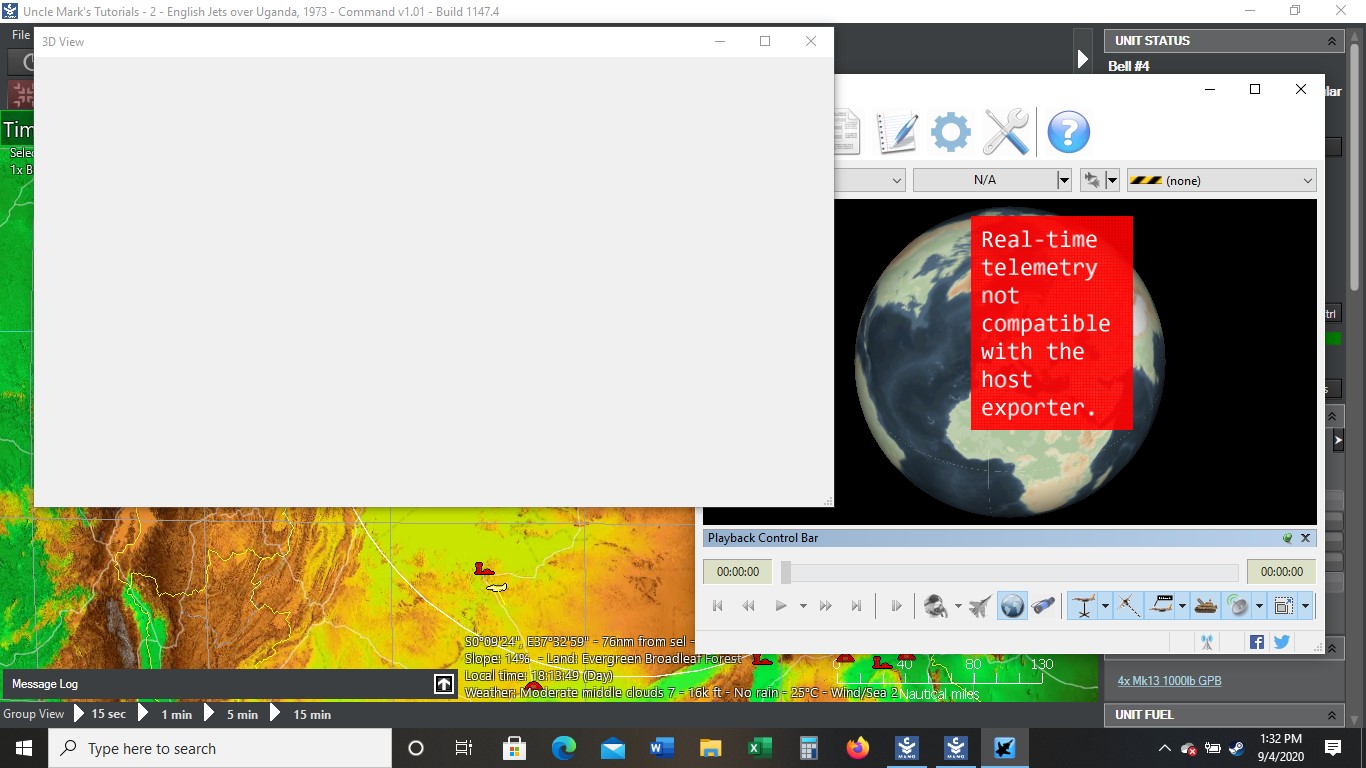Open Tacview help question mark icon

pos(1068,132)
